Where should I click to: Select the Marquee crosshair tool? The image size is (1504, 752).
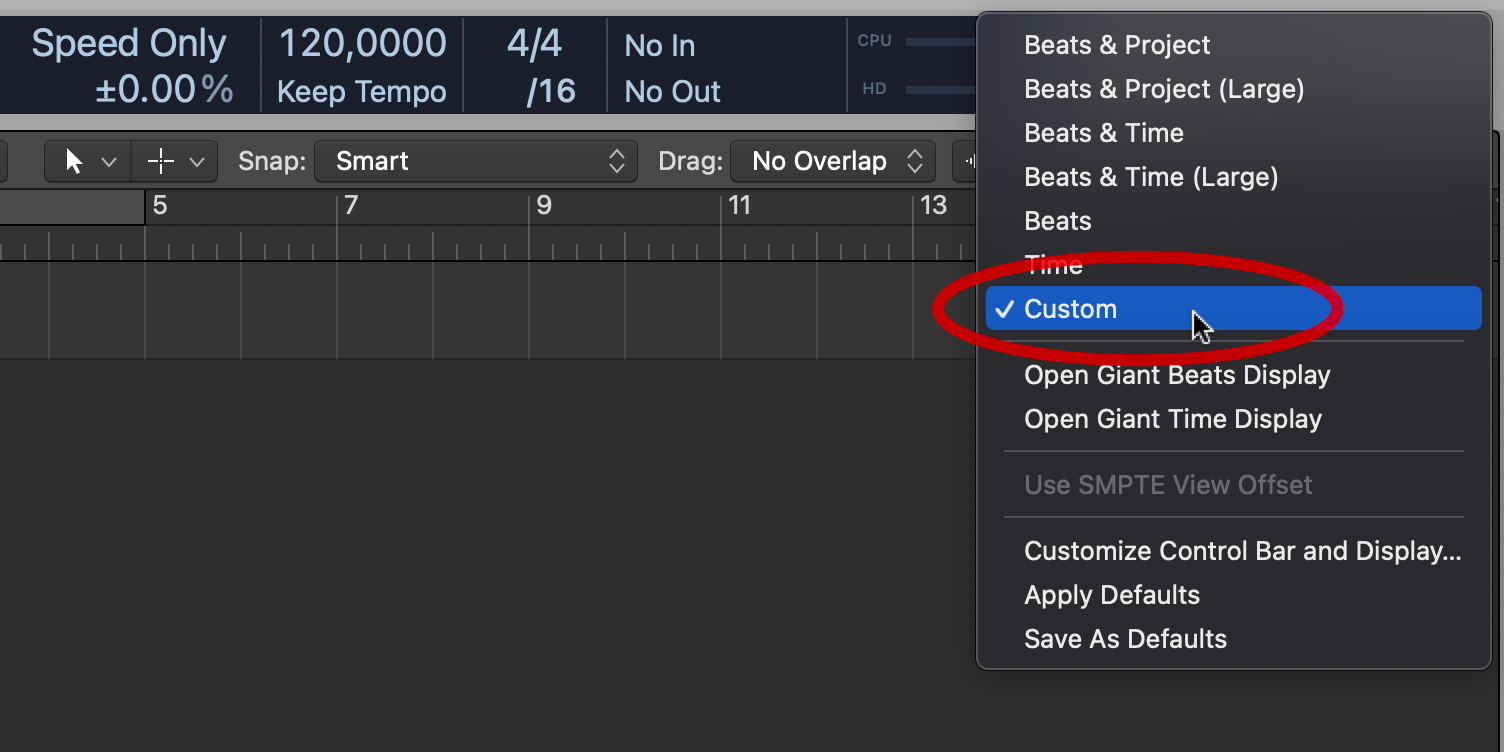click(x=162, y=161)
